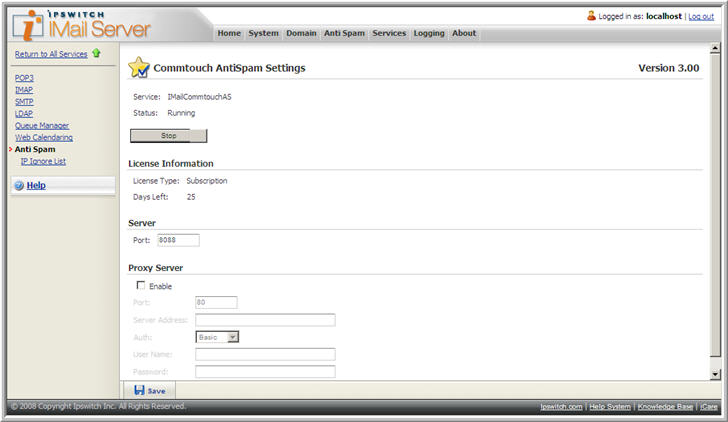The width and height of the screenshot is (728, 422).
Task: Click the star icon next to Commtouch AntiSpam Settings
Action: point(139,67)
